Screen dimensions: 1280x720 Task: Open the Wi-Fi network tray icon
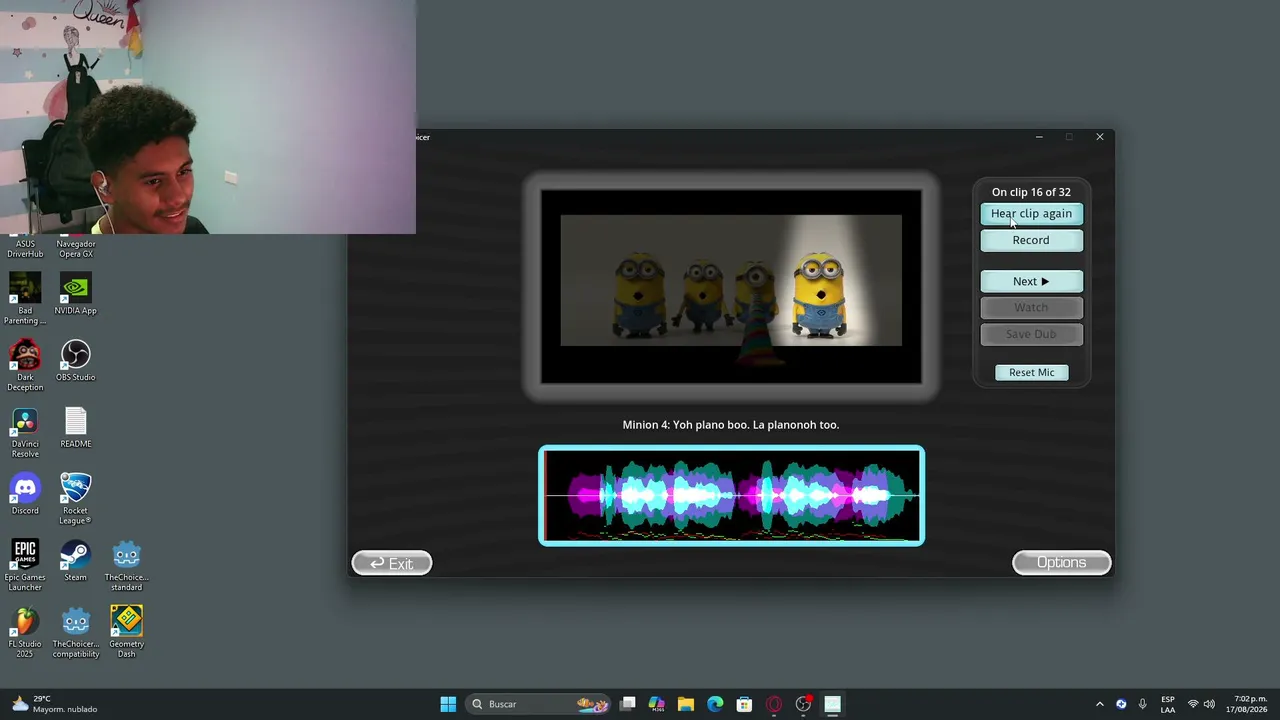click(x=1192, y=704)
